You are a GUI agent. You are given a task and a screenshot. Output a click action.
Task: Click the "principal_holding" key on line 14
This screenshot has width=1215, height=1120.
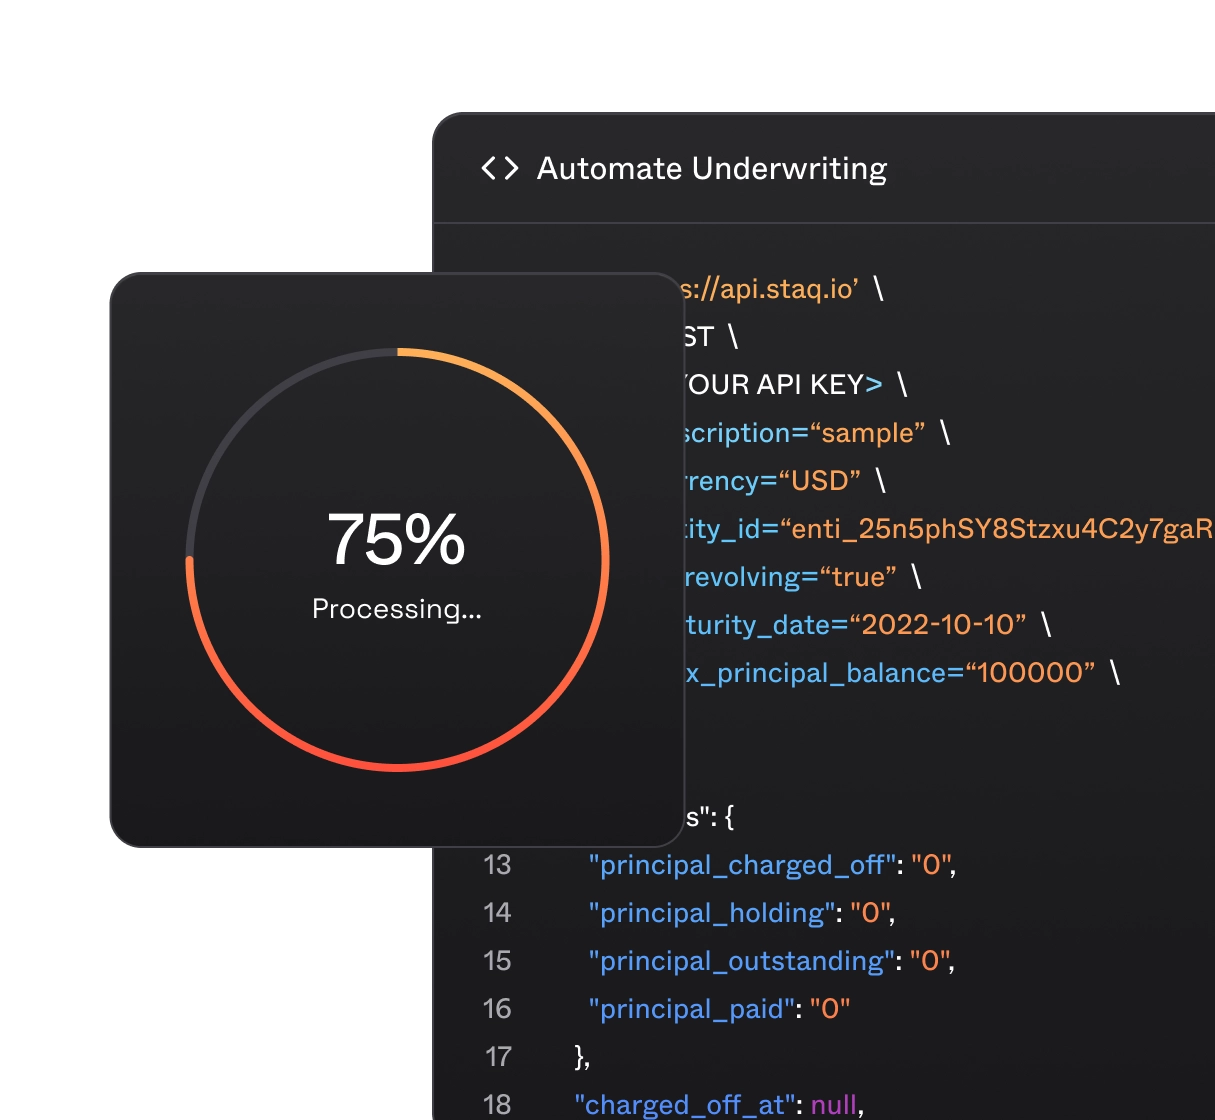pyautogui.click(x=711, y=913)
